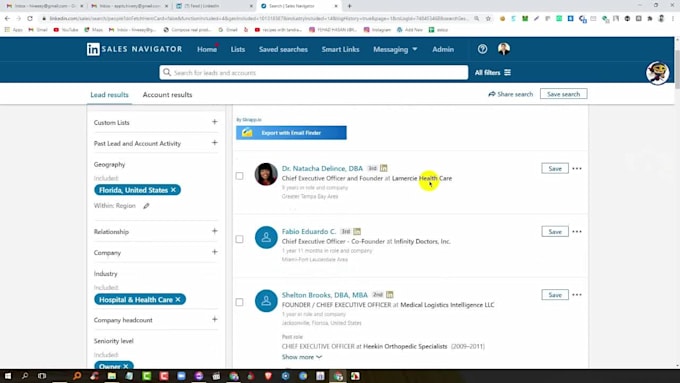Select checkbox for Fabio Eduardo C.

pyautogui.click(x=239, y=239)
